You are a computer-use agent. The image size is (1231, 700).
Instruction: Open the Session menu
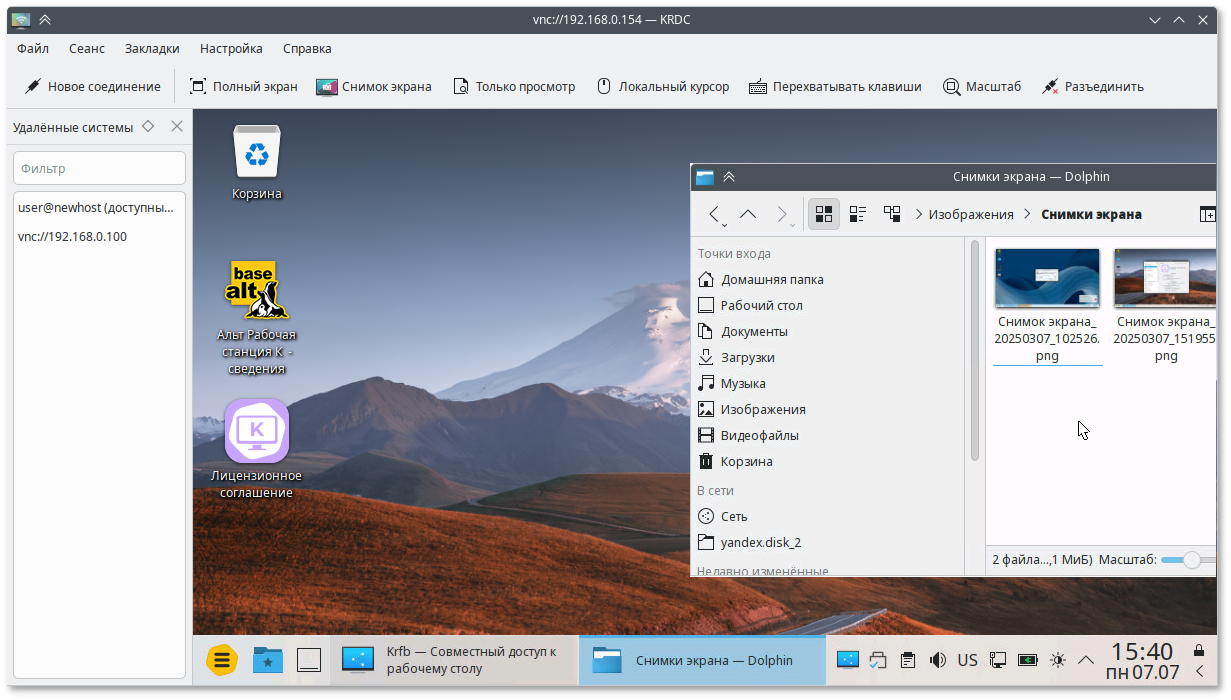click(87, 48)
